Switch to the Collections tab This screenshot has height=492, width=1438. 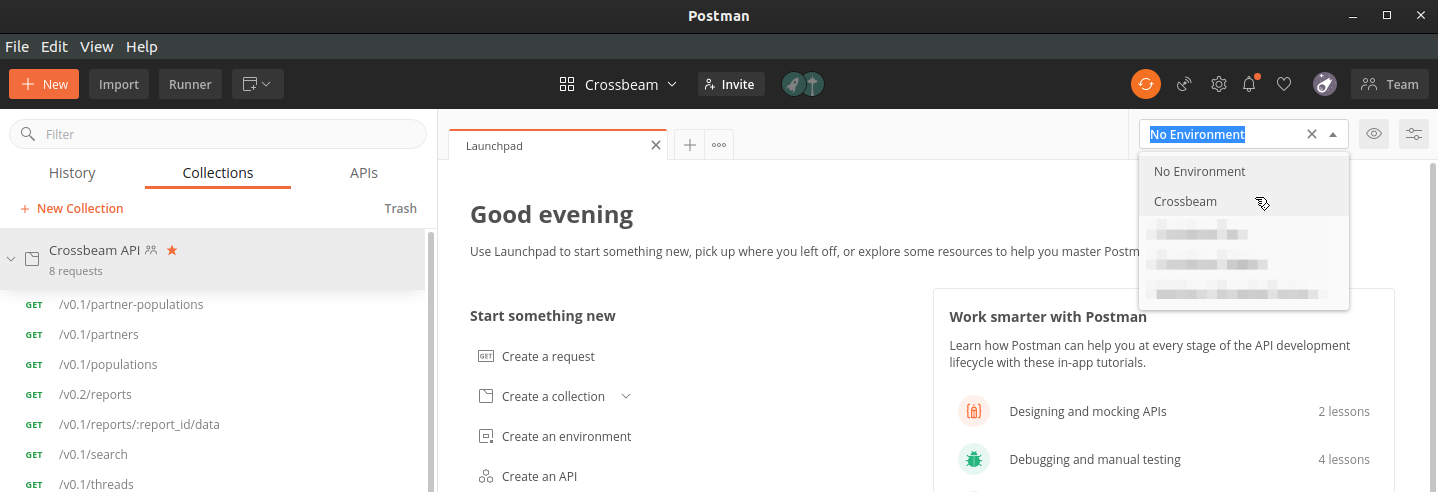218,173
